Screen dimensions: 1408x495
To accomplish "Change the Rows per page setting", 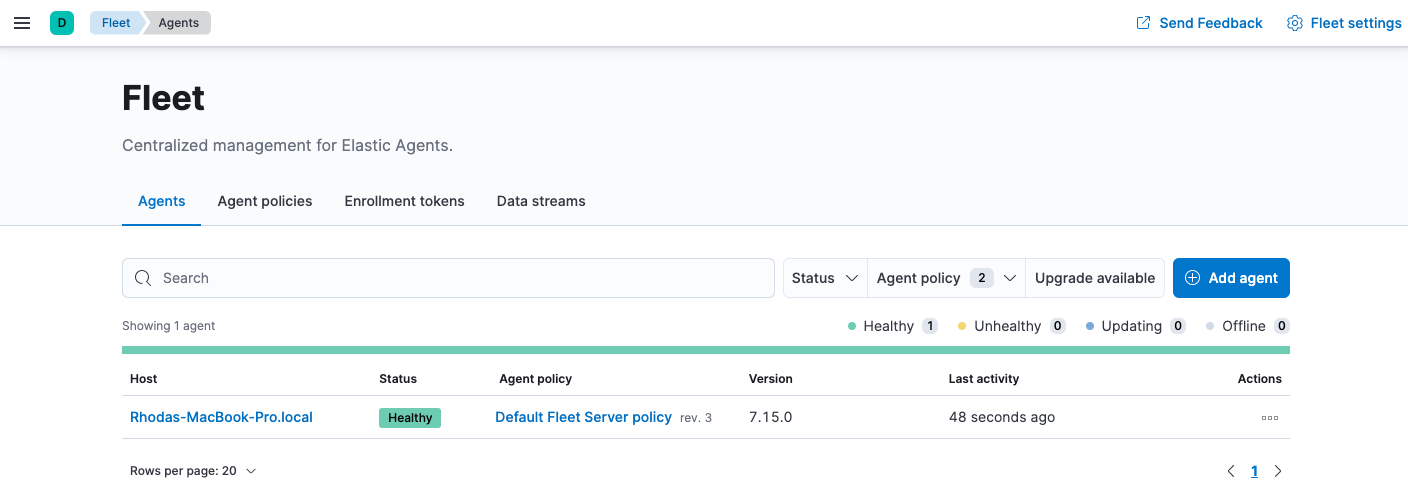I will coord(193,471).
